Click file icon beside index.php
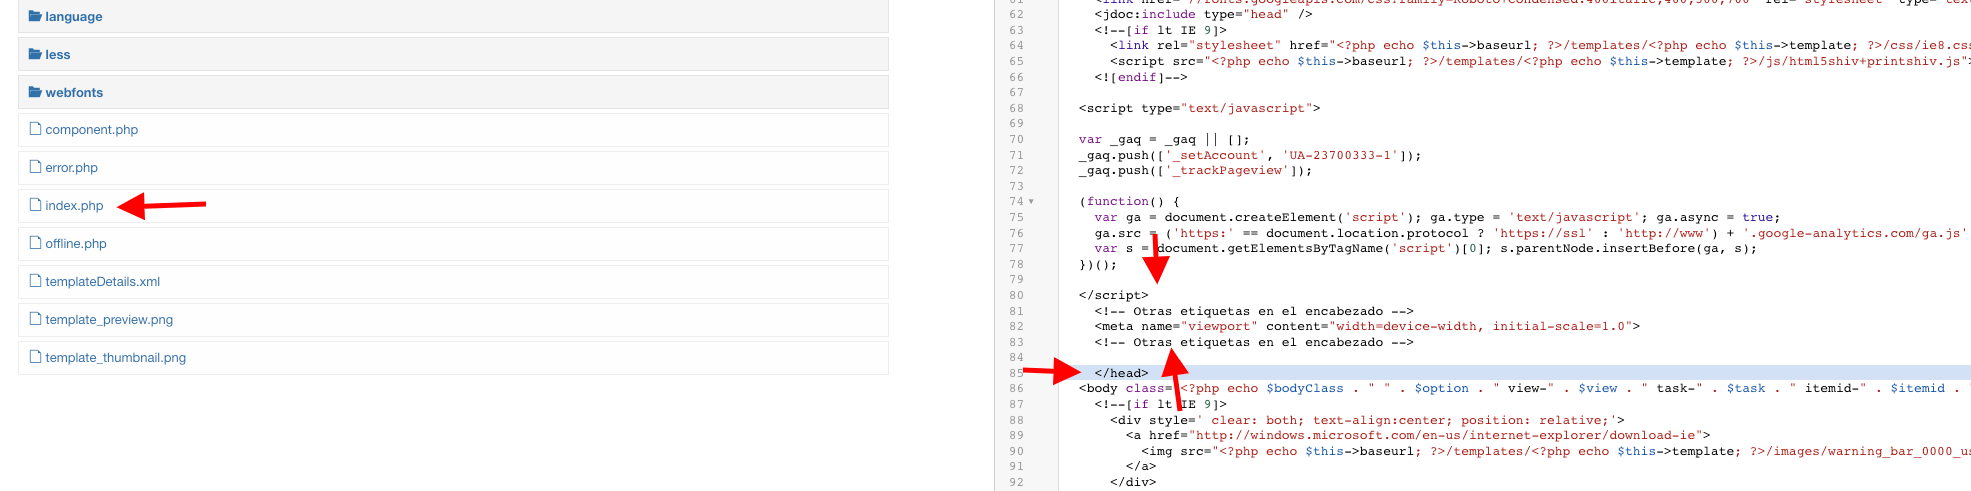Screen dimensions: 1971x491 35,205
